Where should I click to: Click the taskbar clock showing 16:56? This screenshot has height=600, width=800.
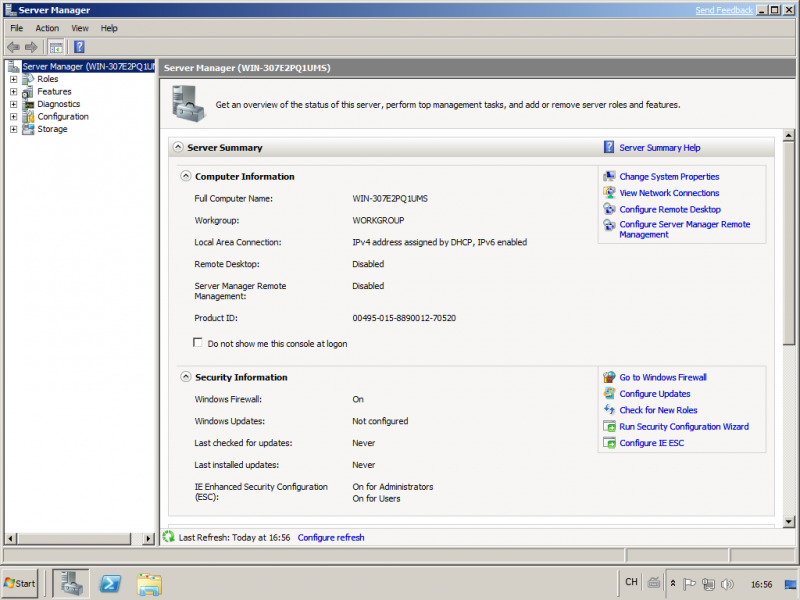761,584
